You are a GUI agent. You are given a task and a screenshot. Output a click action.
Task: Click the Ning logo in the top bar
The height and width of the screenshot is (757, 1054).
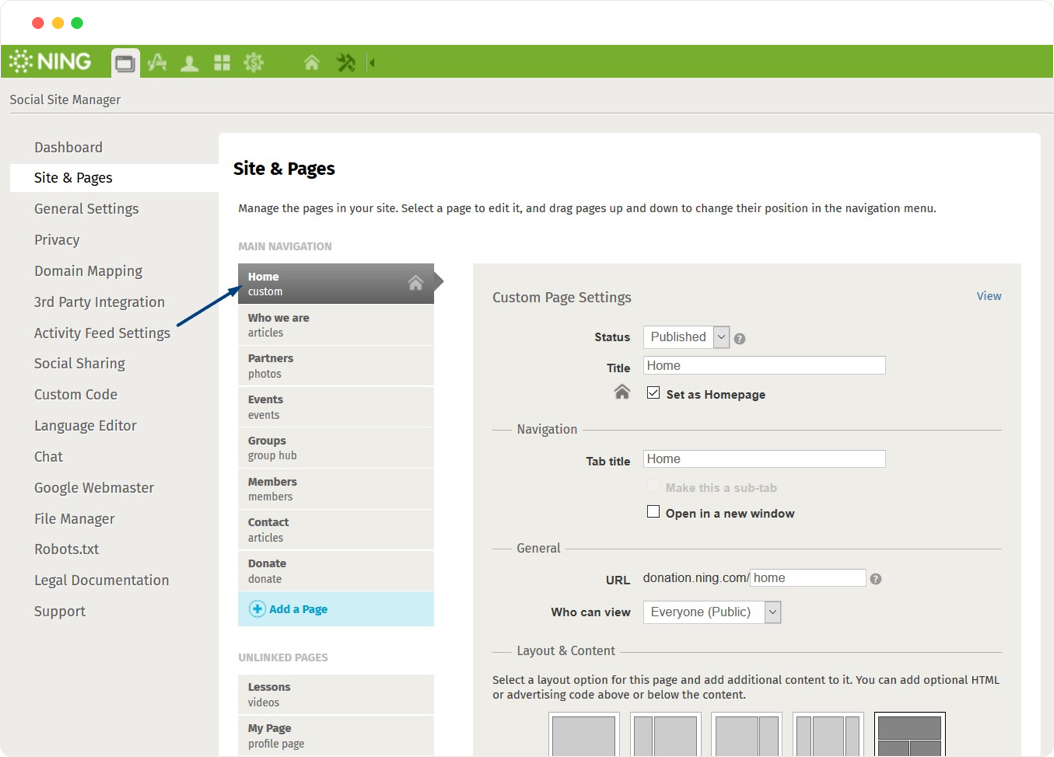(51, 62)
